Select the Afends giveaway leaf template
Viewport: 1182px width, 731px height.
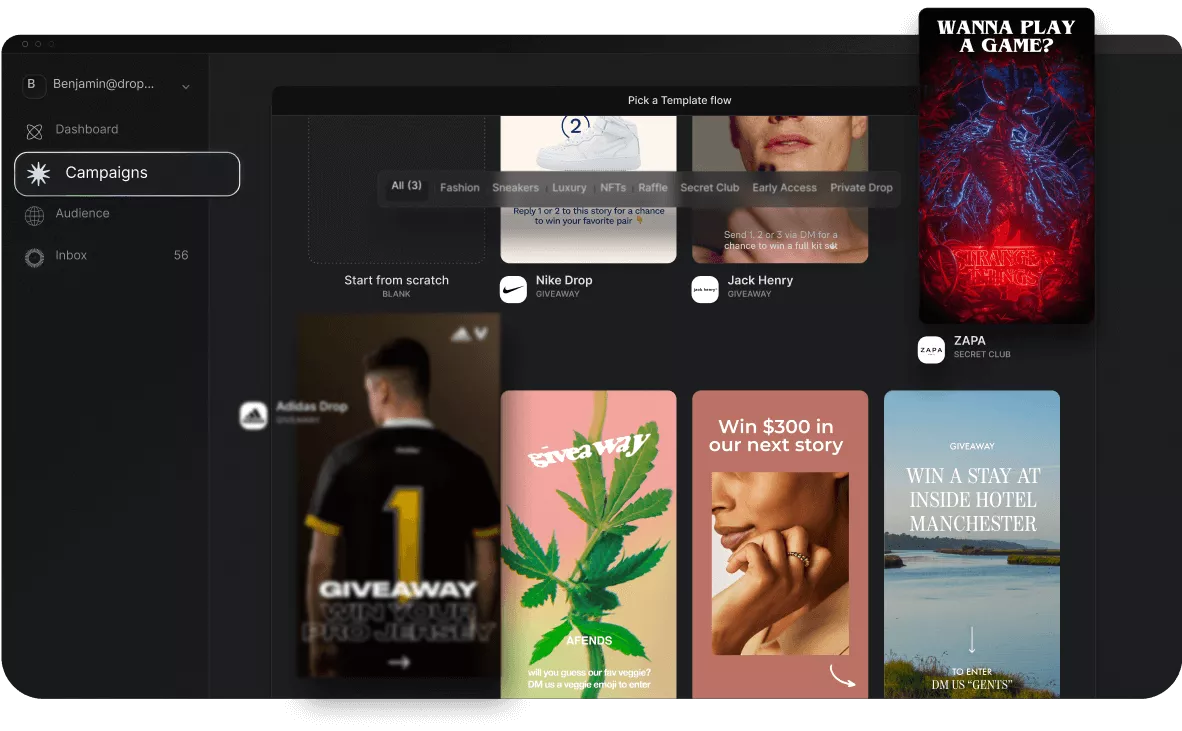pos(588,544)
